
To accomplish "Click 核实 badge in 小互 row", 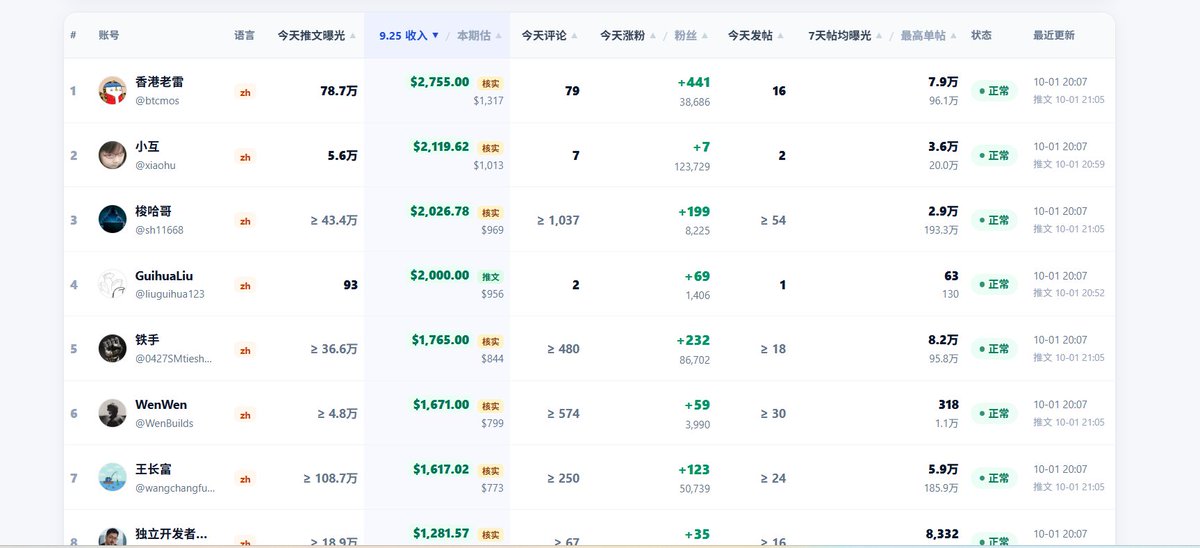I will coord(490,148).
